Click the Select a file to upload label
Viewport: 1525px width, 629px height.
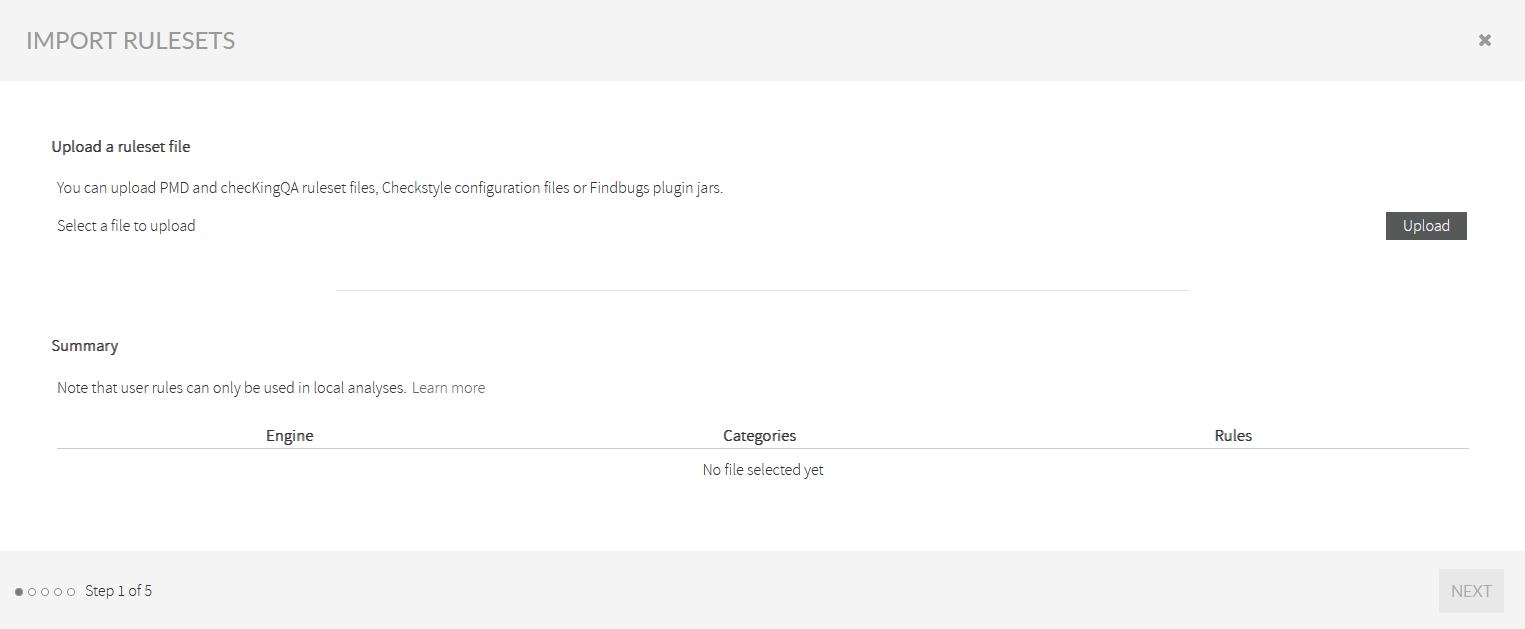126,225
